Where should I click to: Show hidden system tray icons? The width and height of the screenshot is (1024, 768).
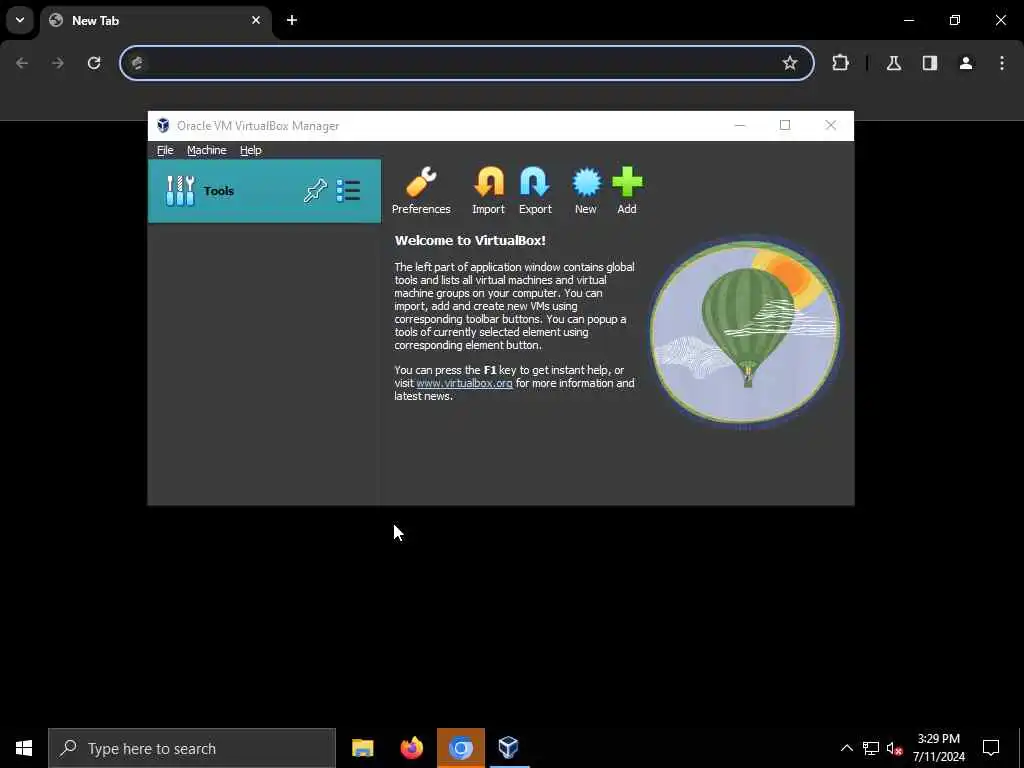click(846, 748)
